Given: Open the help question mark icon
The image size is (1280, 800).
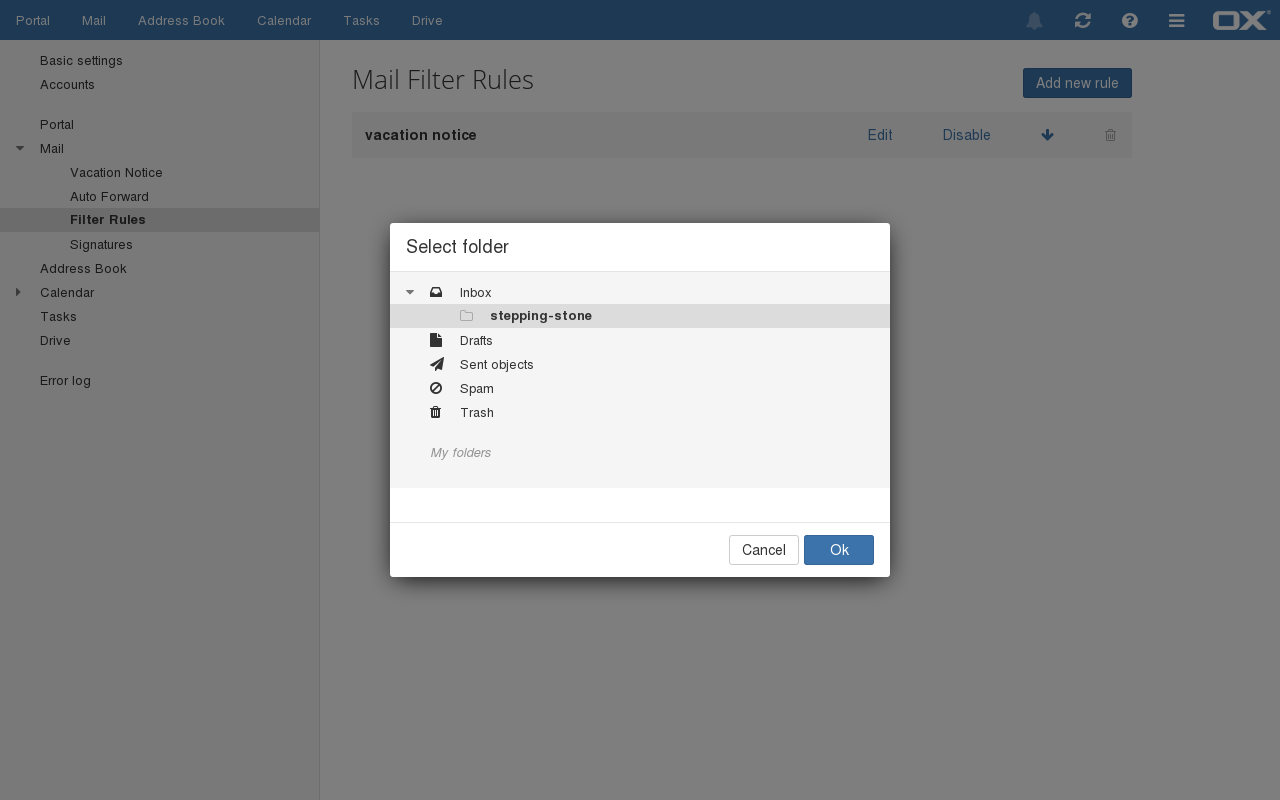Looking at the screenshot, I should [1129, 21].
